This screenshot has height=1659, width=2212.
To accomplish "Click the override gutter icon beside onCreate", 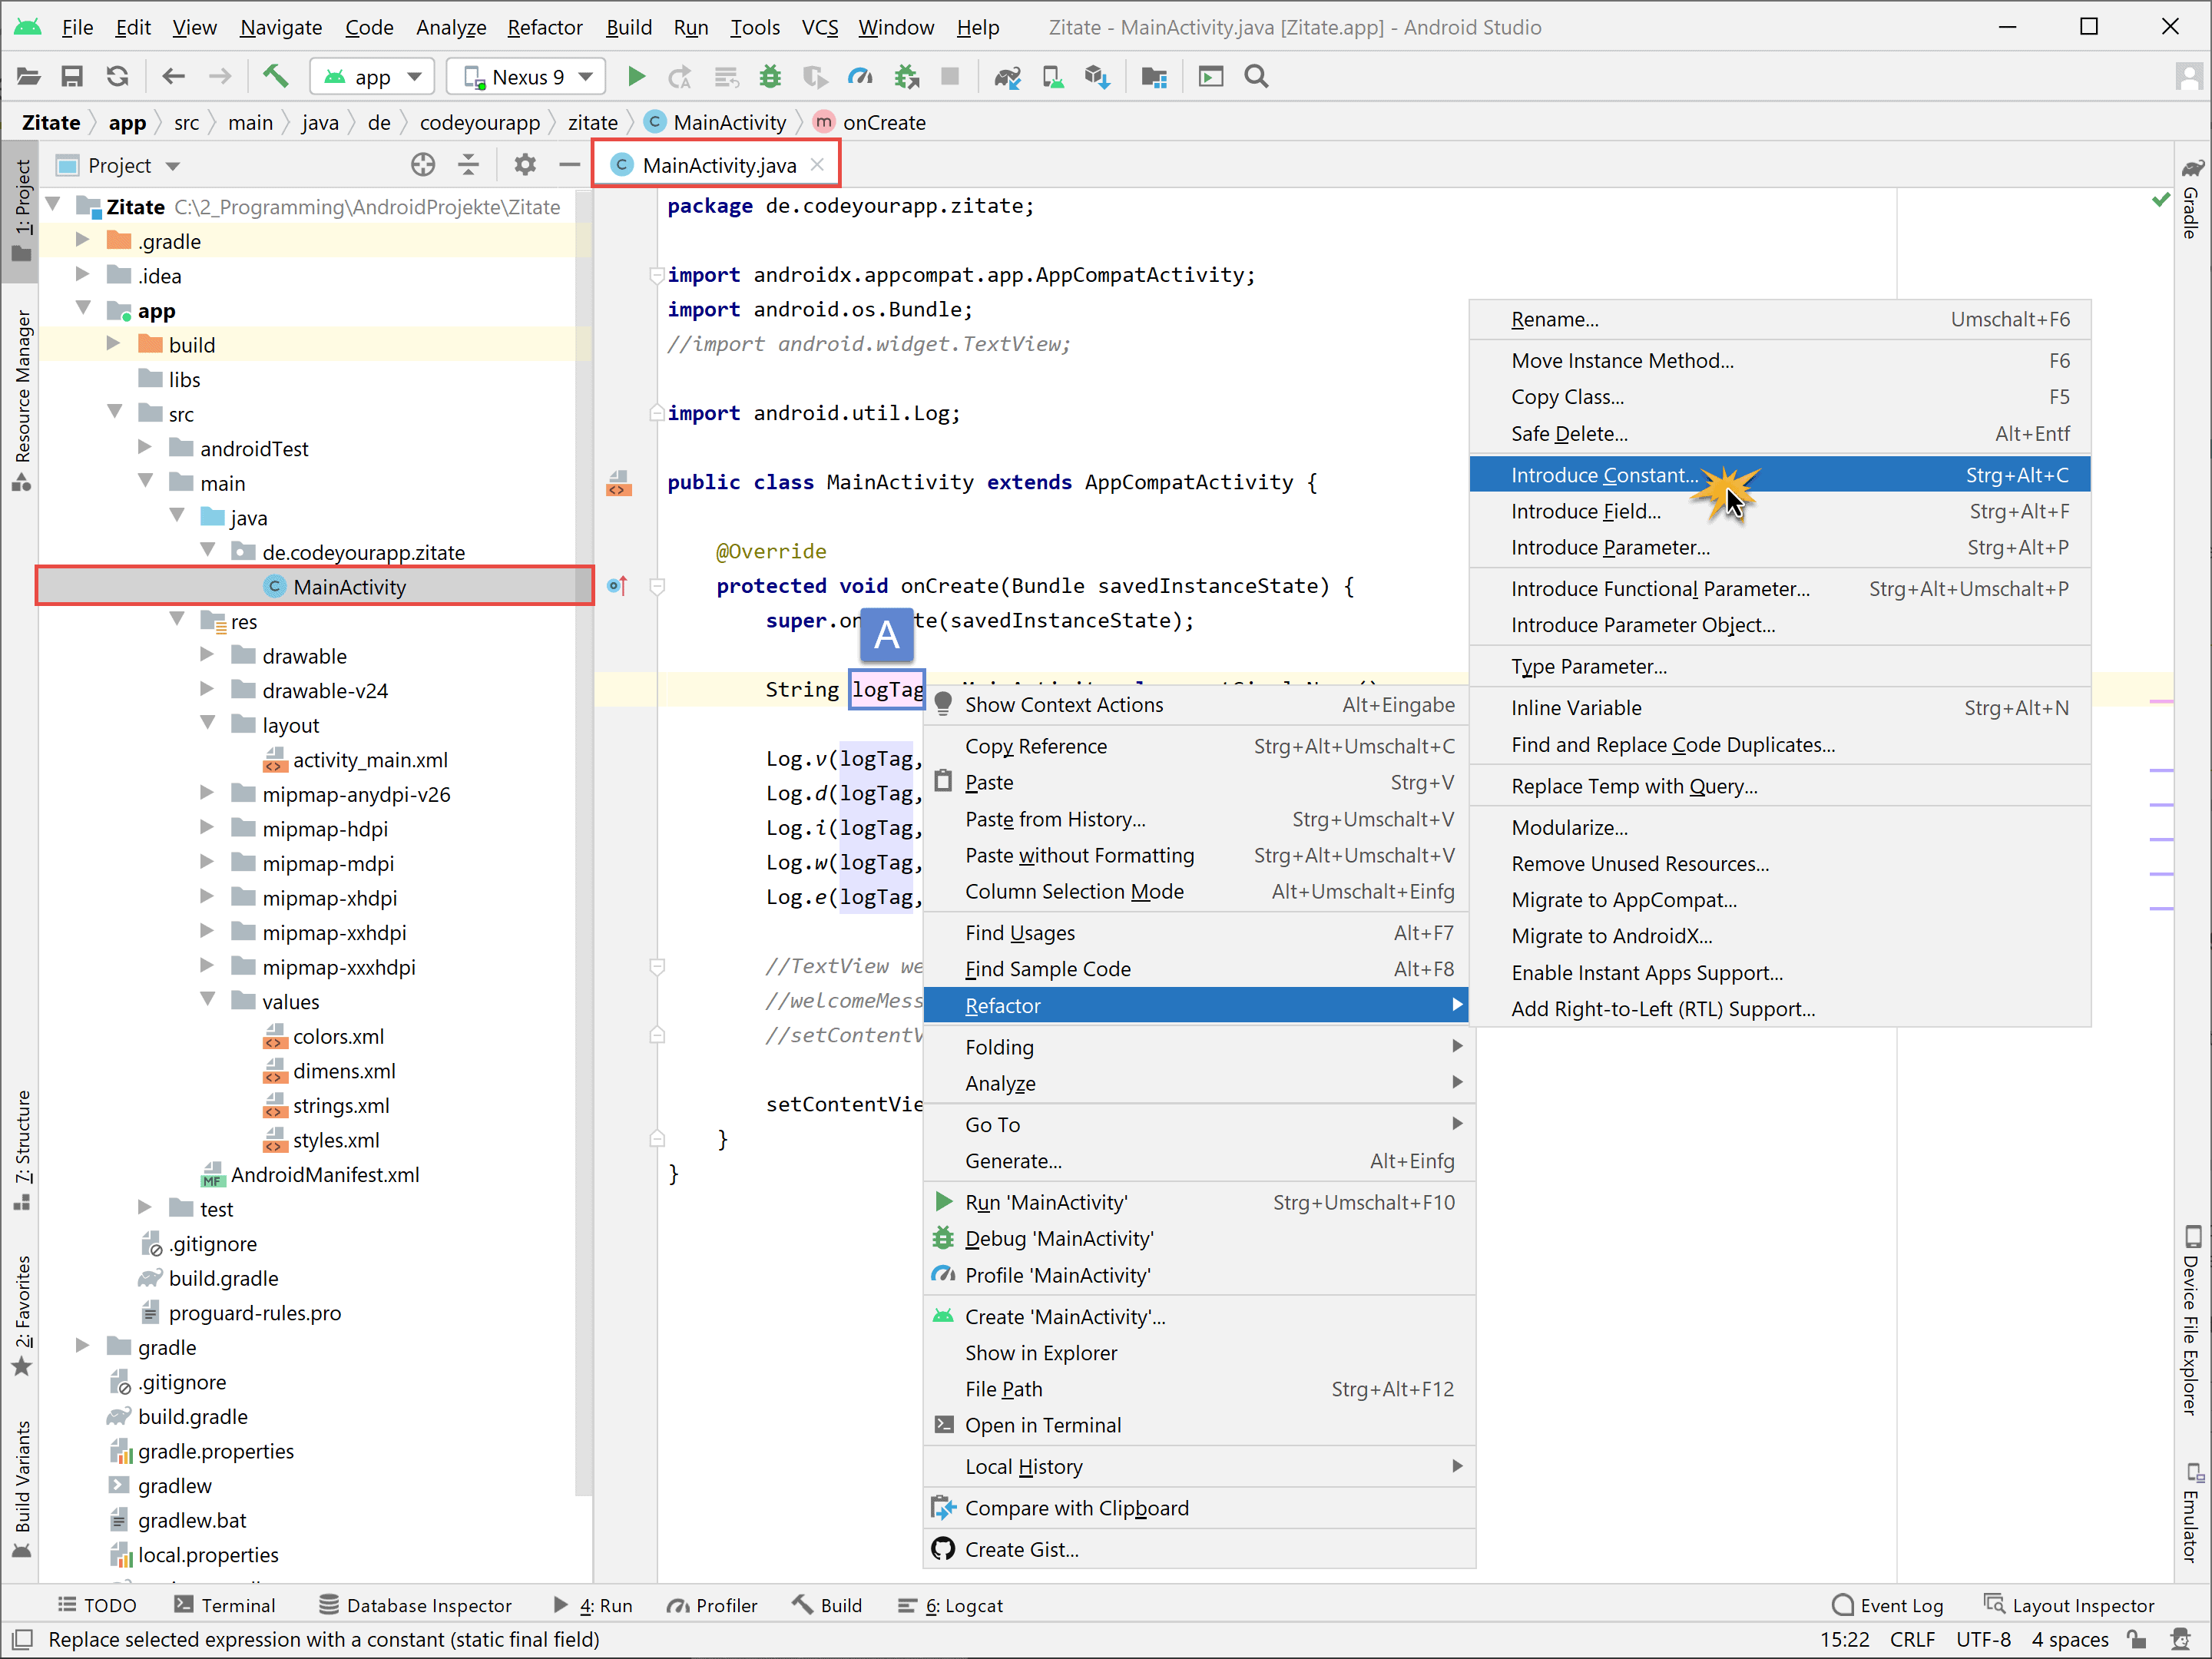I will click(617, 586).
